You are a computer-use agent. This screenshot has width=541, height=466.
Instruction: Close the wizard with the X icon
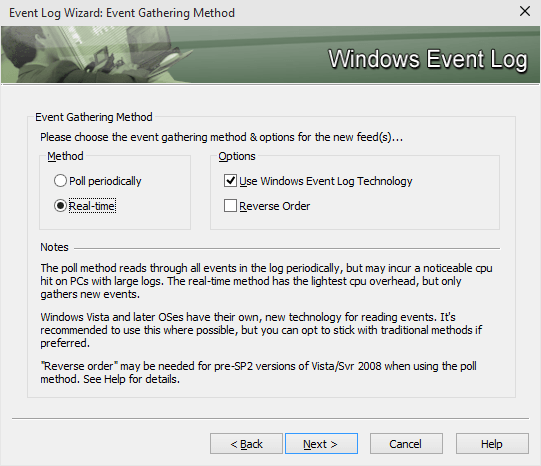coord(525,11)
